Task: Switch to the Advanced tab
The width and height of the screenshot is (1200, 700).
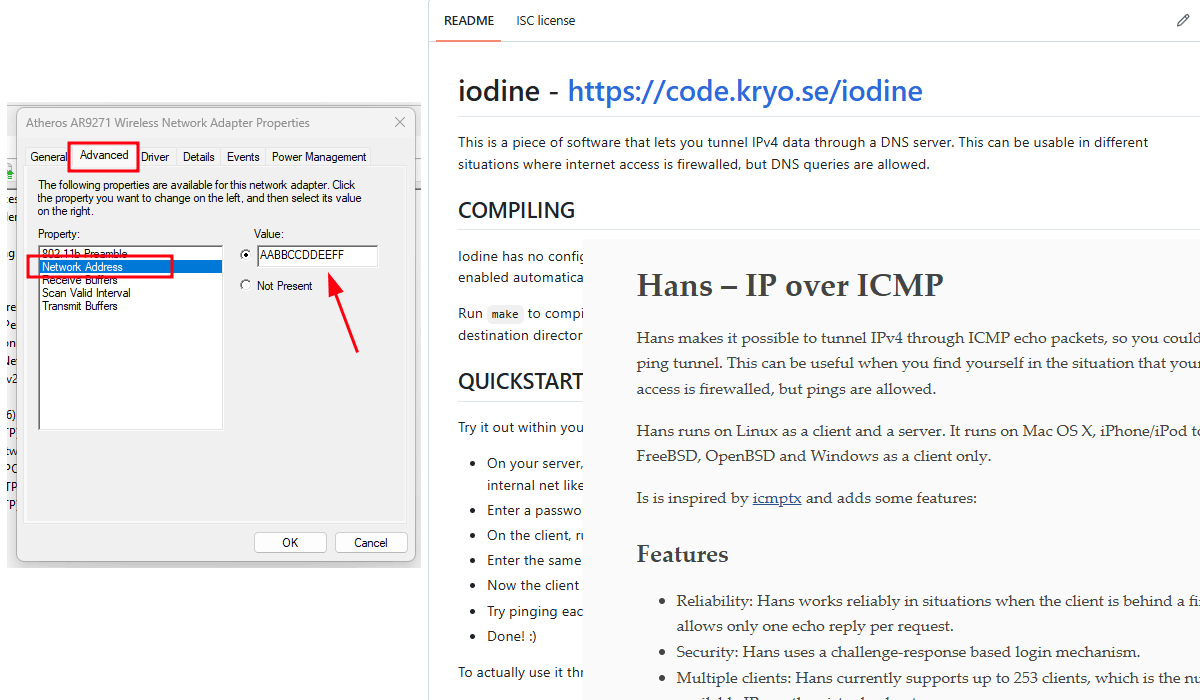Action: pyautogui.click(x=104, y=155)
